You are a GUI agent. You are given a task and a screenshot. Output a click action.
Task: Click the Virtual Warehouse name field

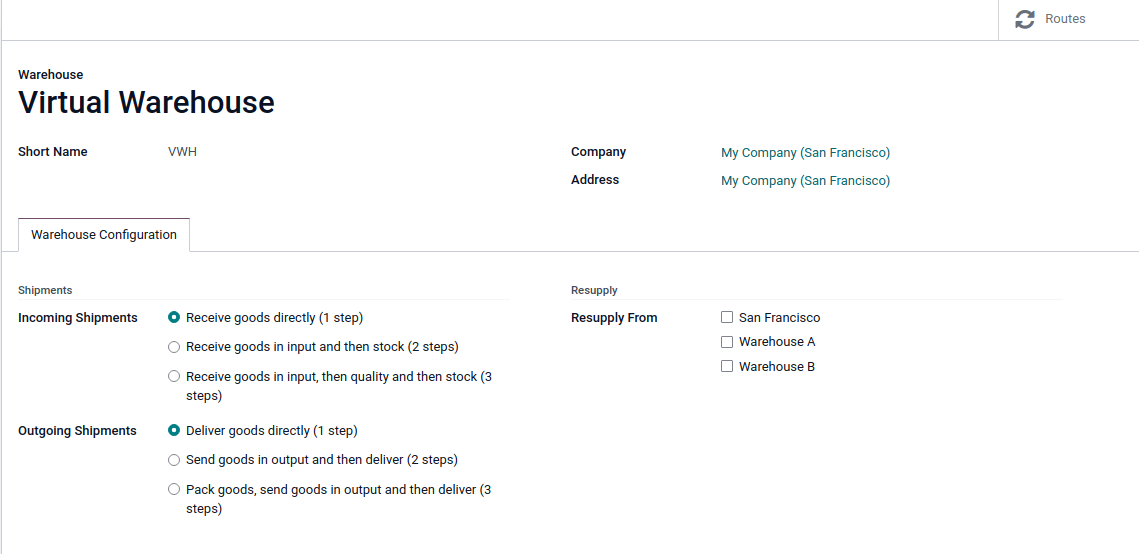(x=147, y=102)
